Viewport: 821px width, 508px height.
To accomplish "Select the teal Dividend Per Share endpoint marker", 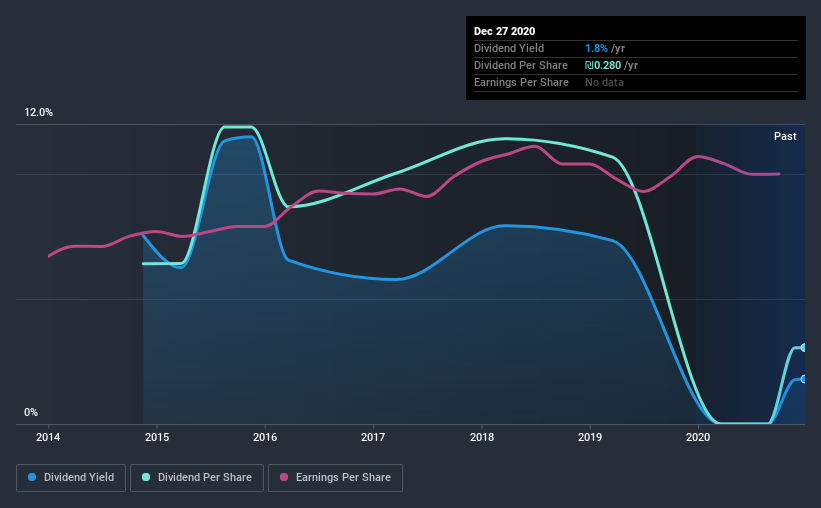I will [x=803, y=347].
